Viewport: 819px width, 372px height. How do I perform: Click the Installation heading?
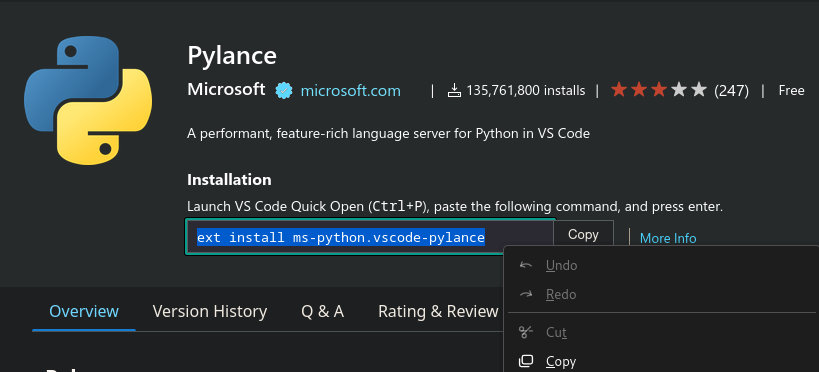[229, 180]
